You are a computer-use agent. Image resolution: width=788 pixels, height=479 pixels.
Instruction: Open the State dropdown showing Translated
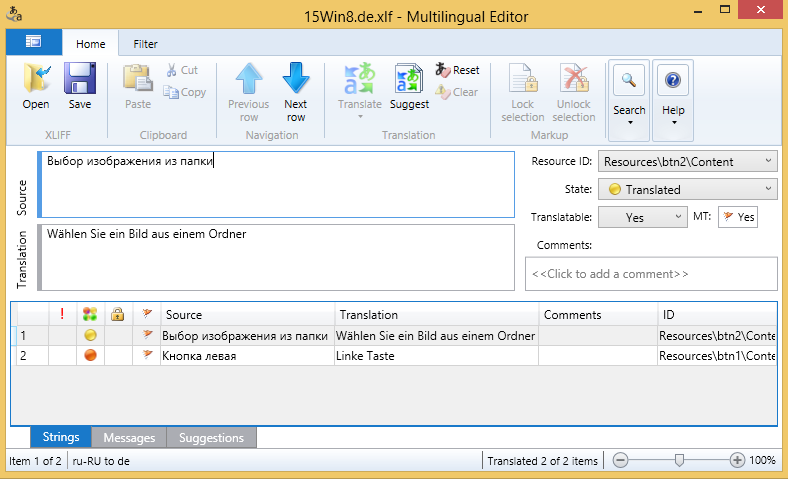pyautogui.click(x=687, y=189)
